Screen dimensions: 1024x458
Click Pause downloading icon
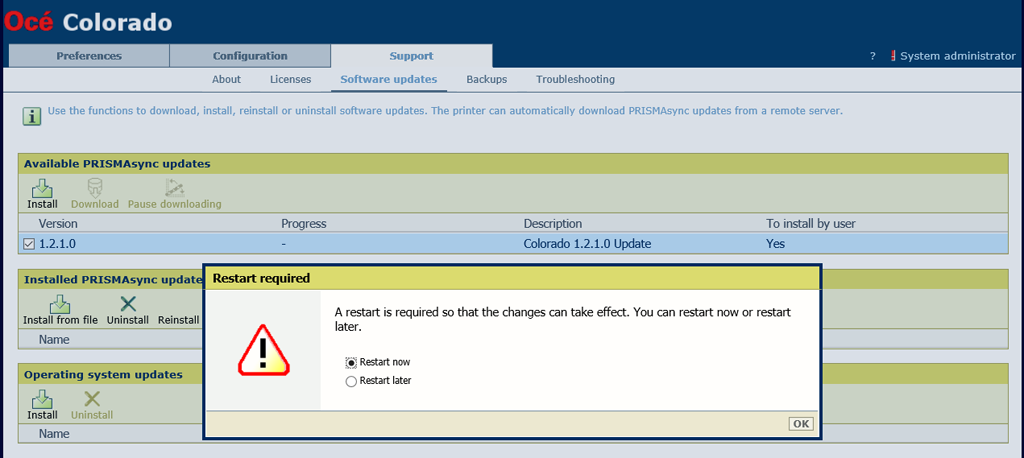tap(174, 188)
